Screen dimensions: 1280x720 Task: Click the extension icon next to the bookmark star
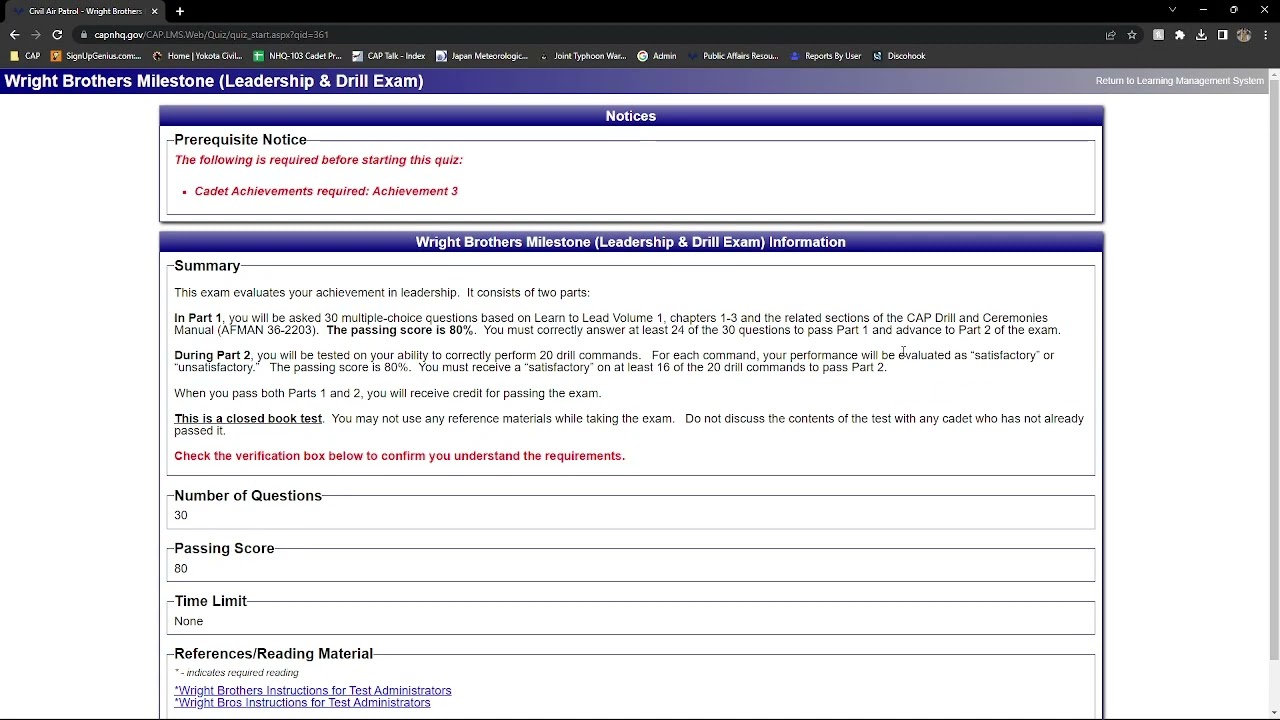pyautogui.click(x=1158, y=35)
